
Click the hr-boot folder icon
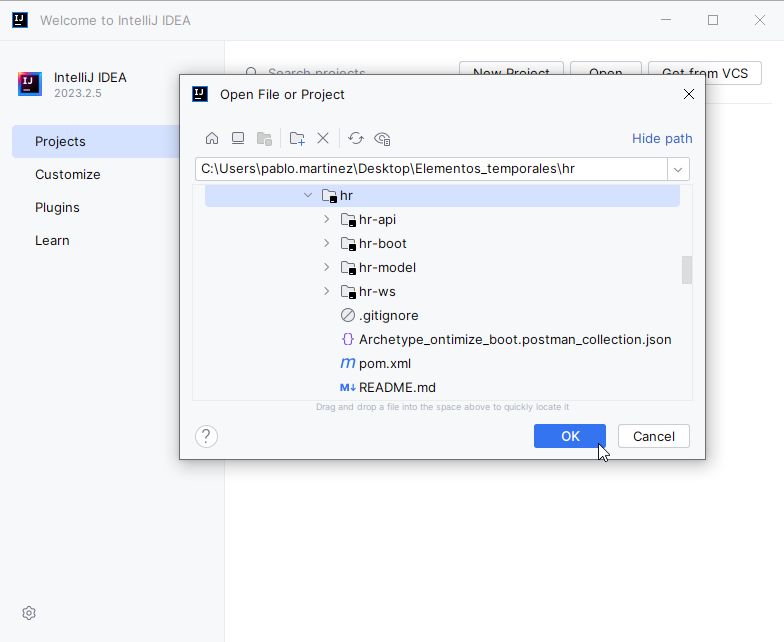tap(348, 244)
